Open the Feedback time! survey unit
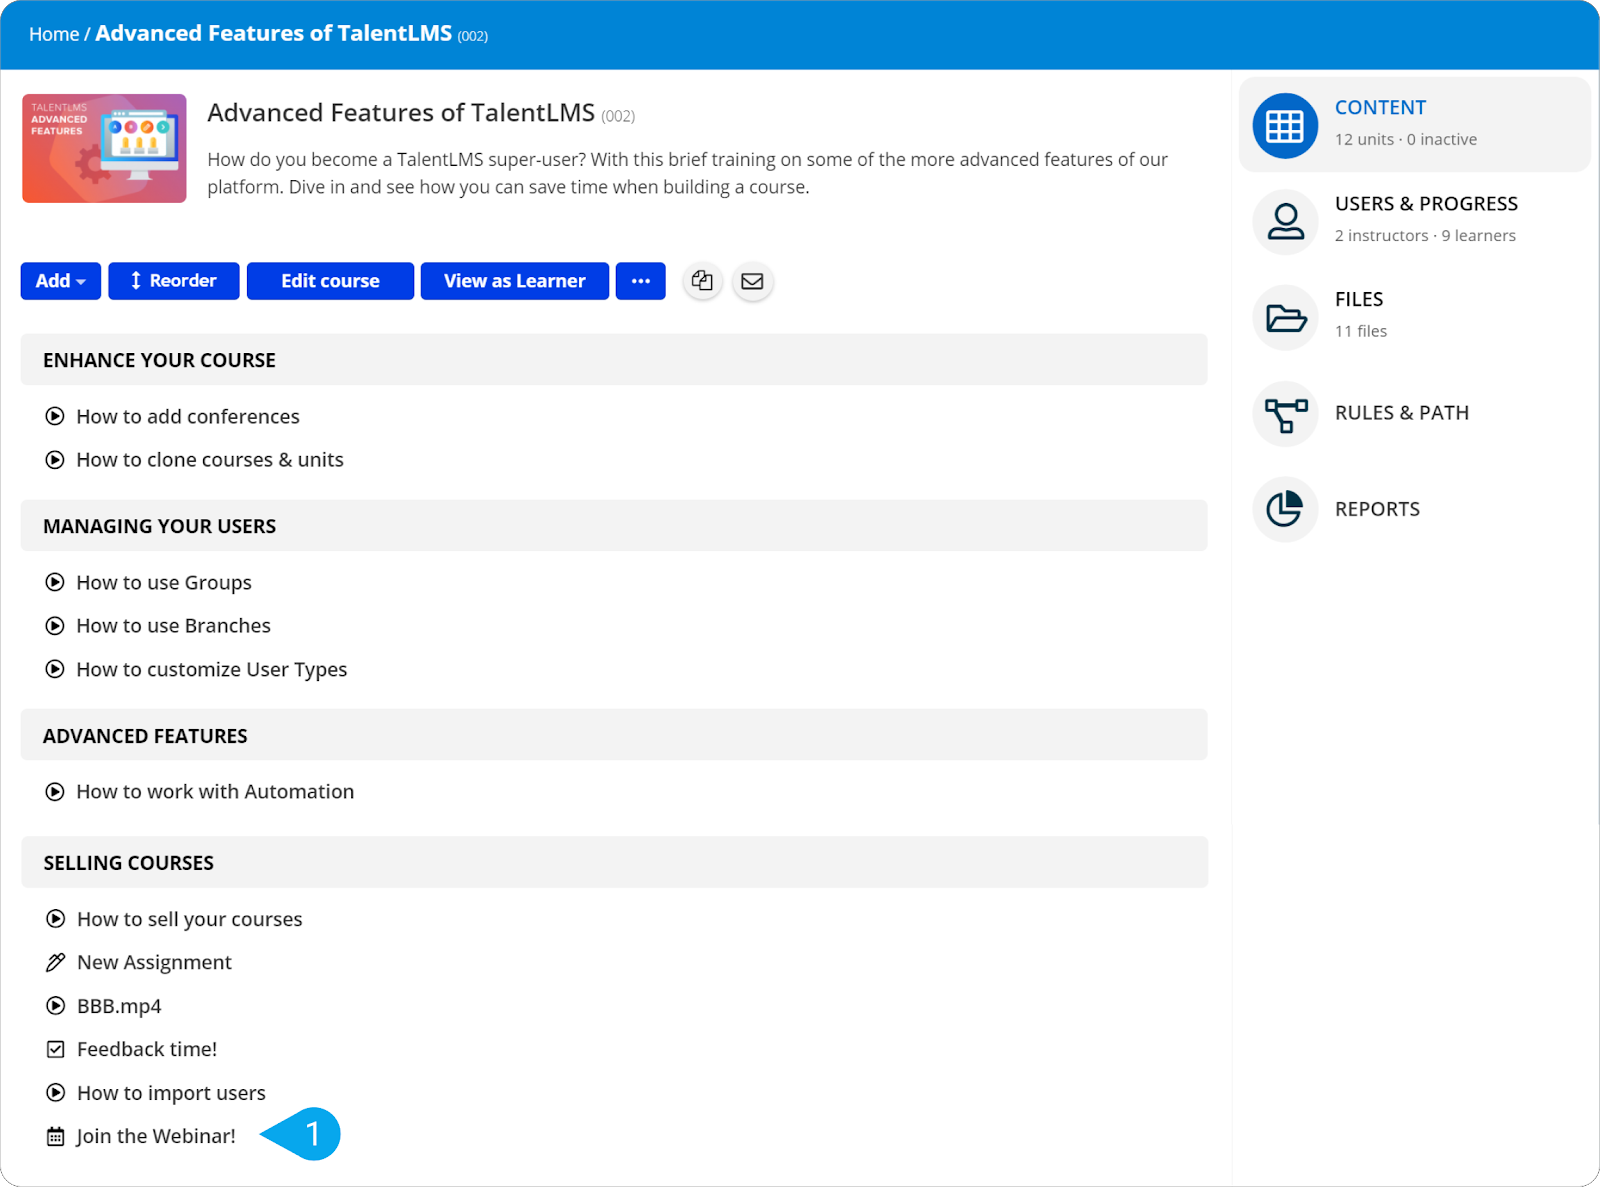The height and width of the screenshot is (1187, 1600). tap(147, 1050)
